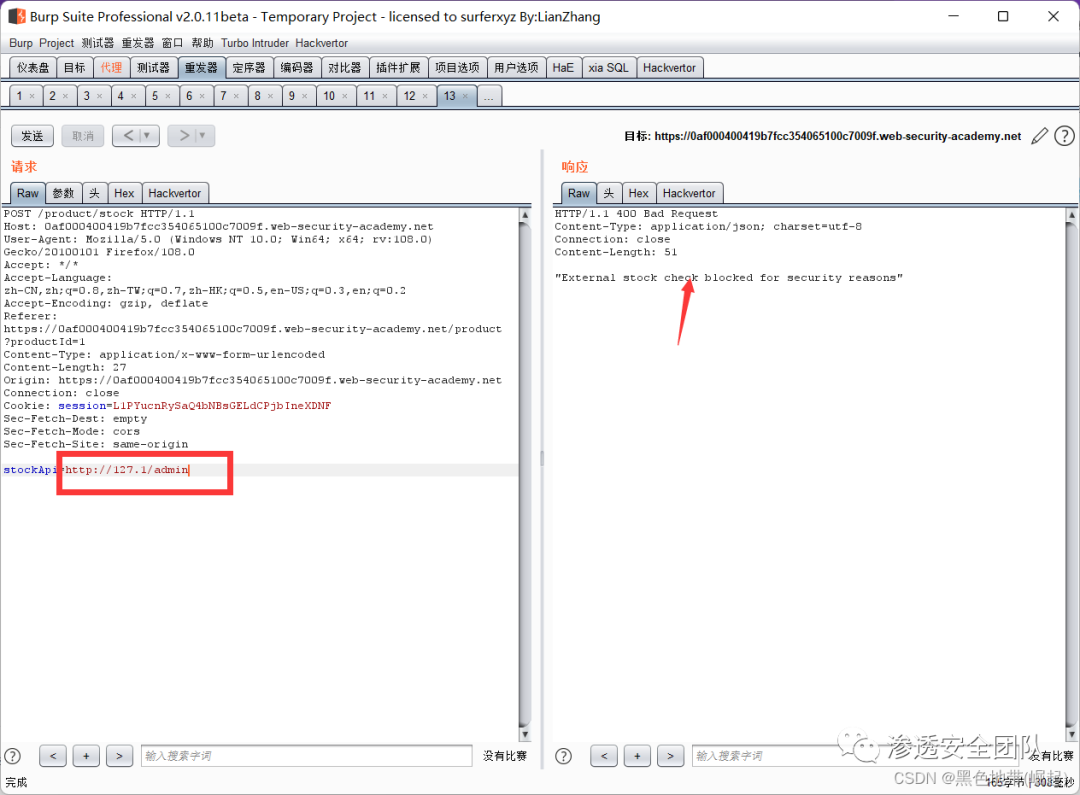Click response search next '>' button
The image size is (1080, 795).
click(670, 756)
